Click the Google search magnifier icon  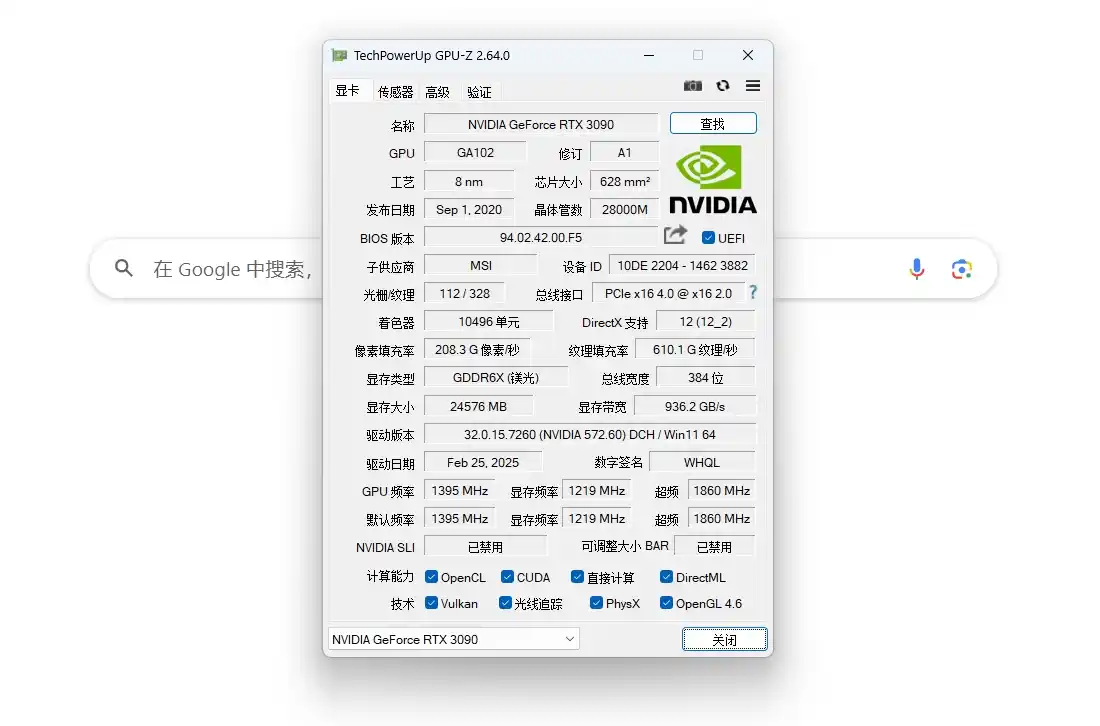click(x=123, y=268)
